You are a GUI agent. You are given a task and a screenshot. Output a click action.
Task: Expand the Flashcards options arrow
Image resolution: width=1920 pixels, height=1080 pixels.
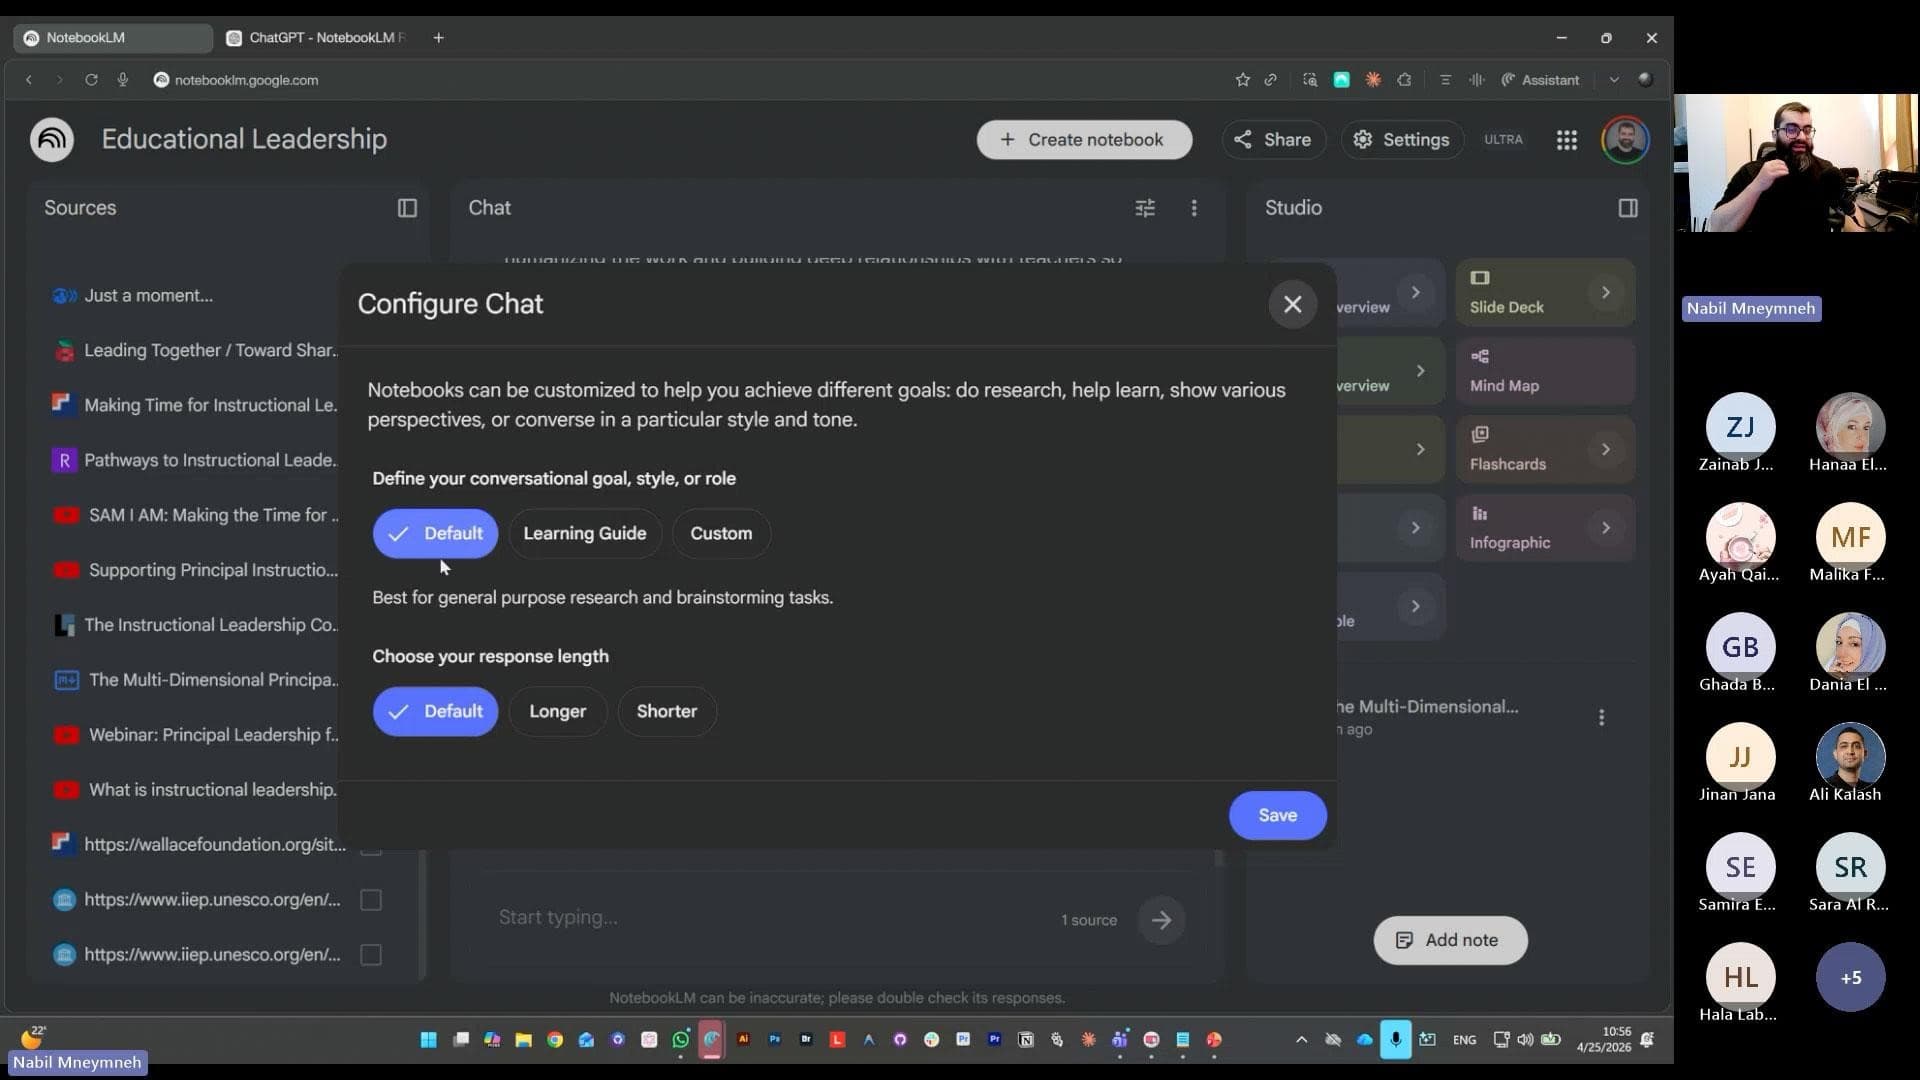click(x=1605, y=449)
